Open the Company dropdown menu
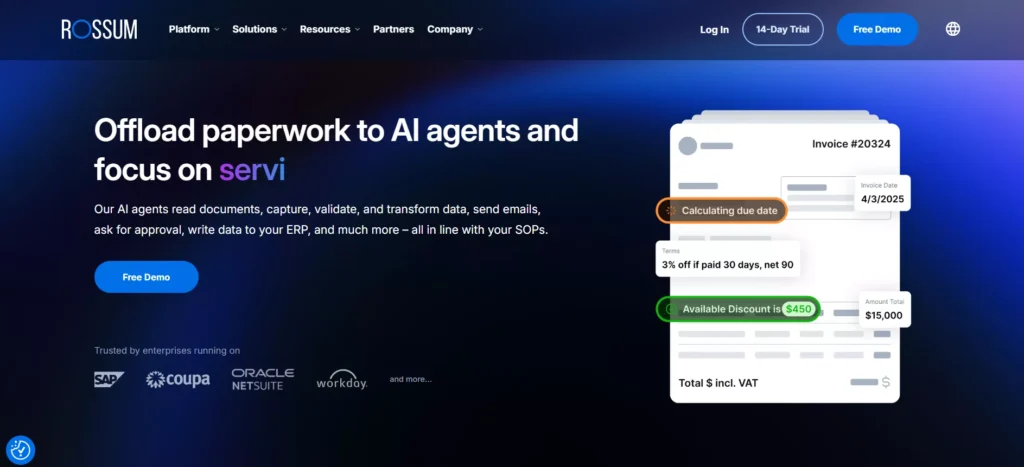This screenshot has width=1024, height=467. pos(454,29)
